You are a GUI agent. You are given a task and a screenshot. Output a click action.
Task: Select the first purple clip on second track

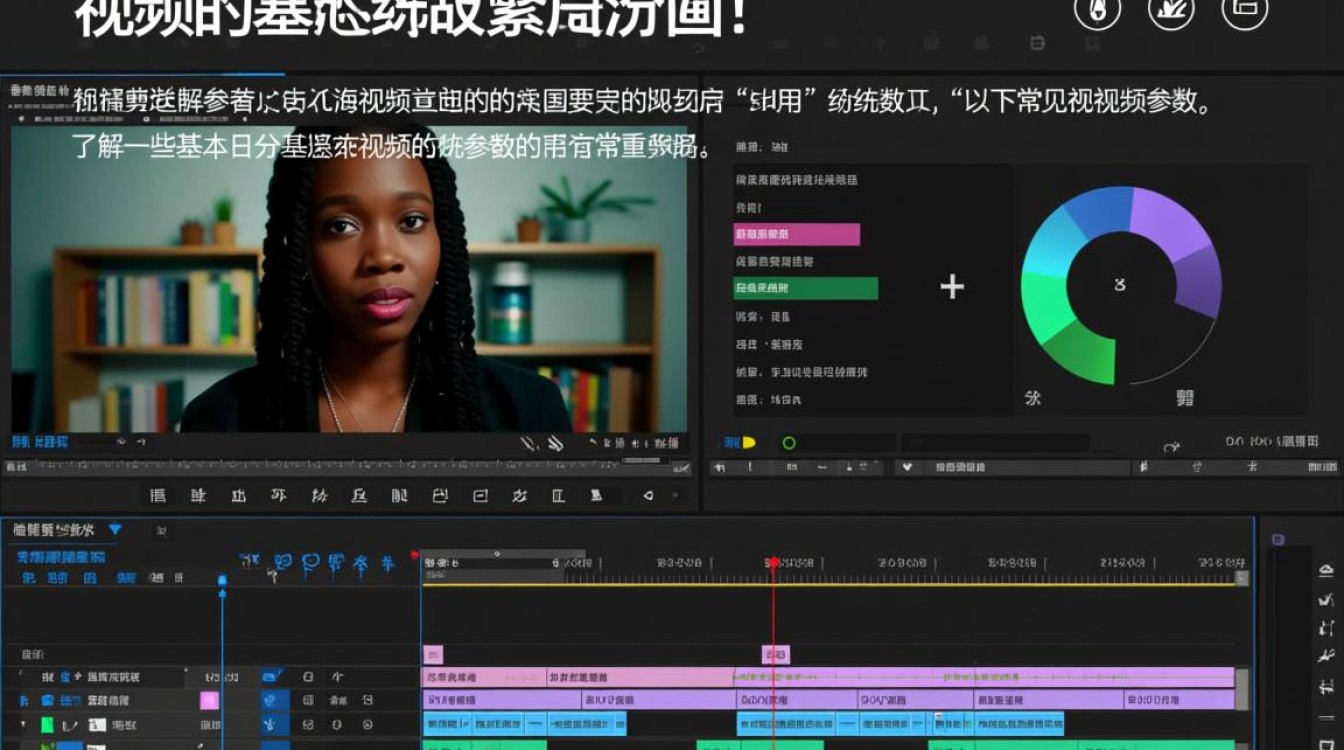(x=501, y=701)
